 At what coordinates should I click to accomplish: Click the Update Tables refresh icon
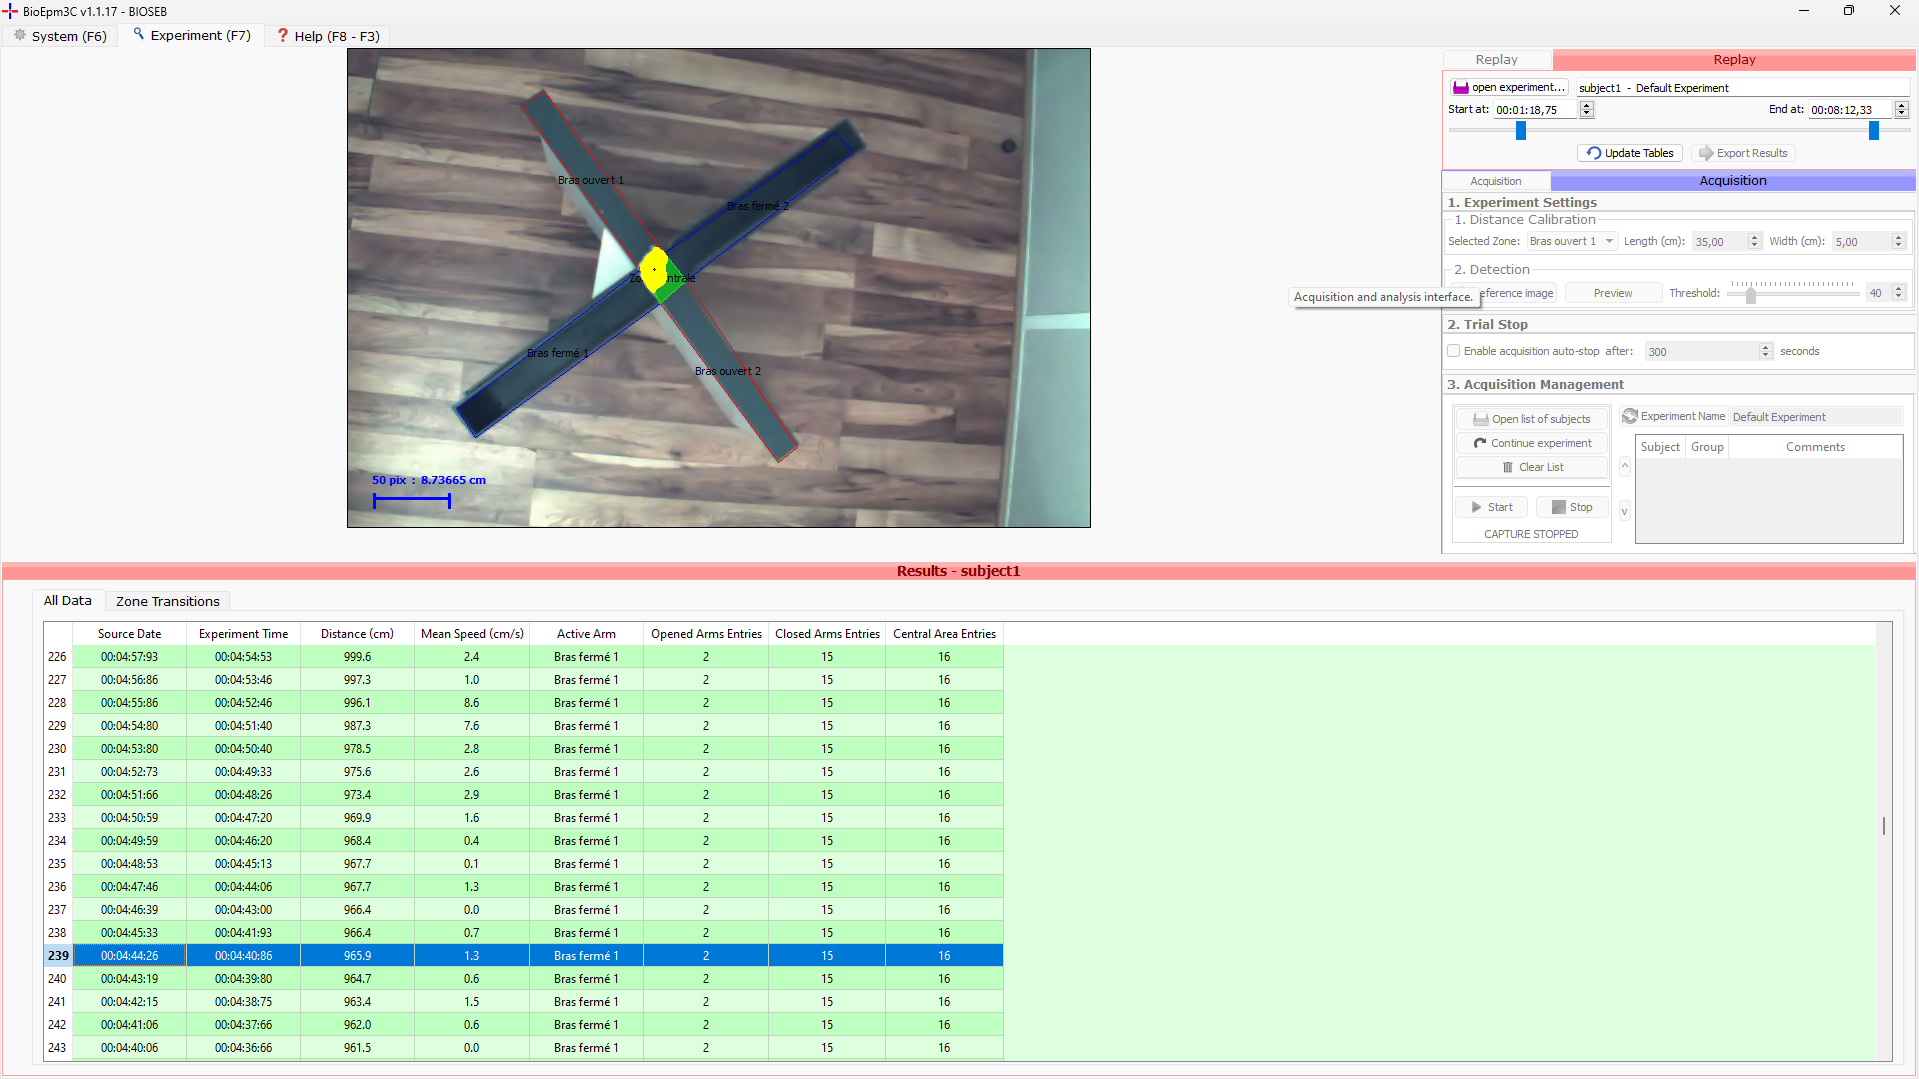1593,153
